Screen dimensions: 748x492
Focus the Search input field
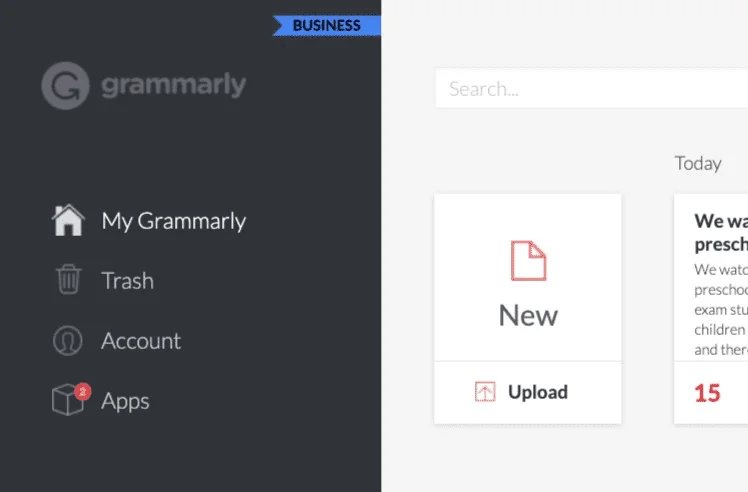pos(592,88)
